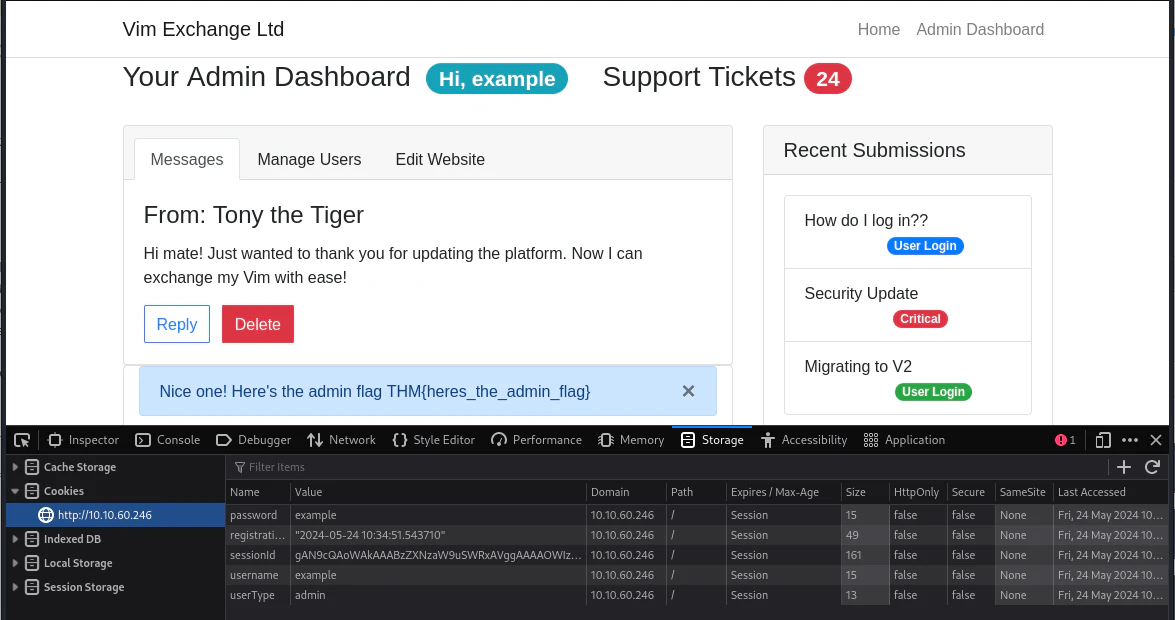Click the red error count indicator
This screenshot has height=620, width=1175.
coord(1065,440)
